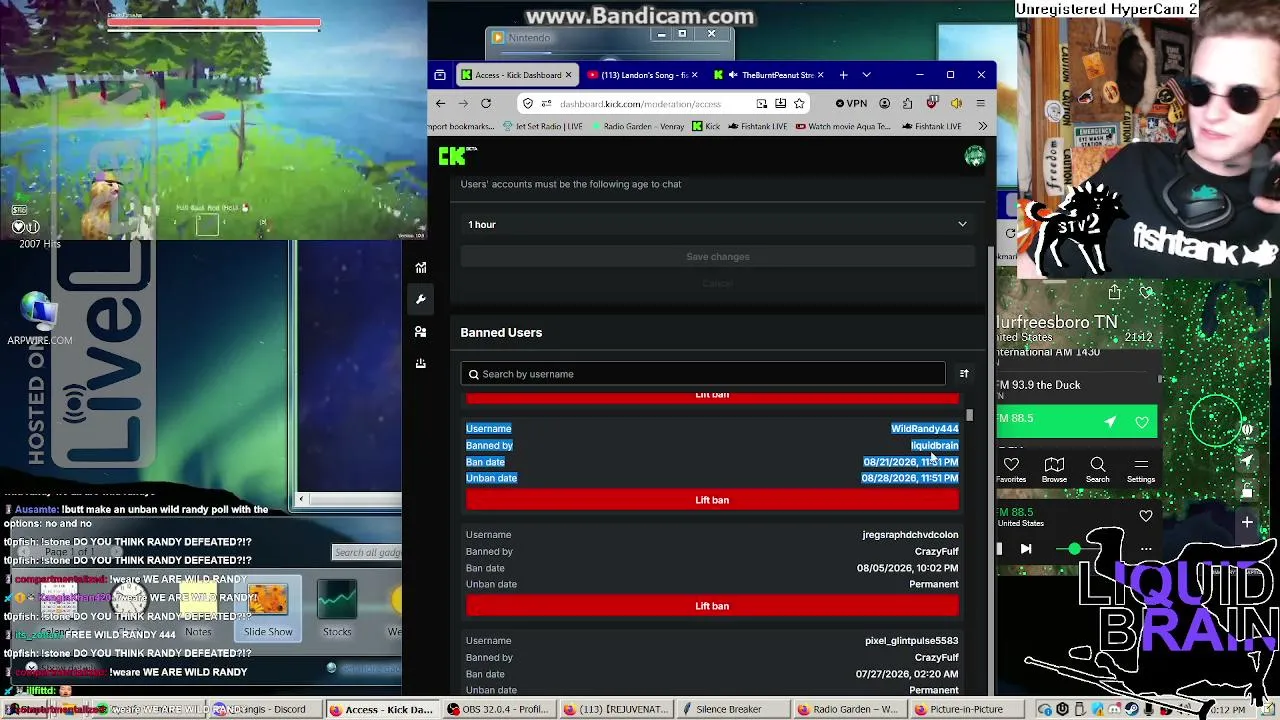Click the disabled Save changes button

(x=717, y=257)
